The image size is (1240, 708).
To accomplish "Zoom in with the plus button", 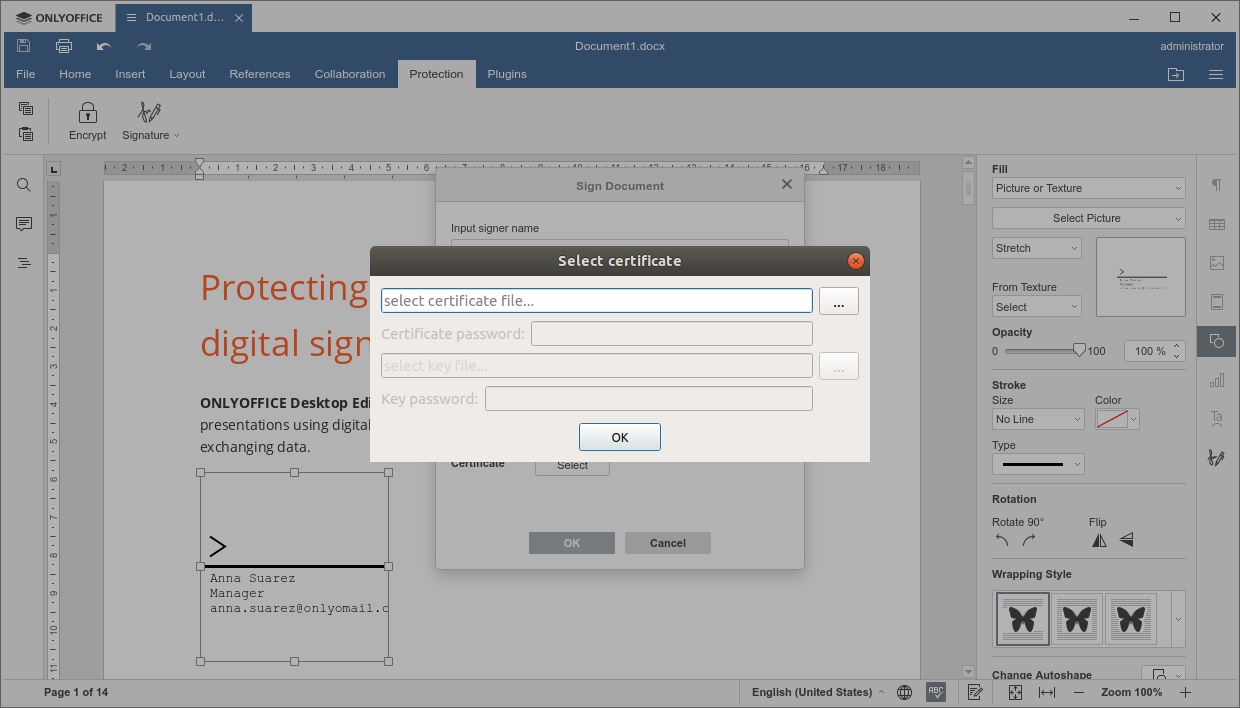I will point(1185,692).
